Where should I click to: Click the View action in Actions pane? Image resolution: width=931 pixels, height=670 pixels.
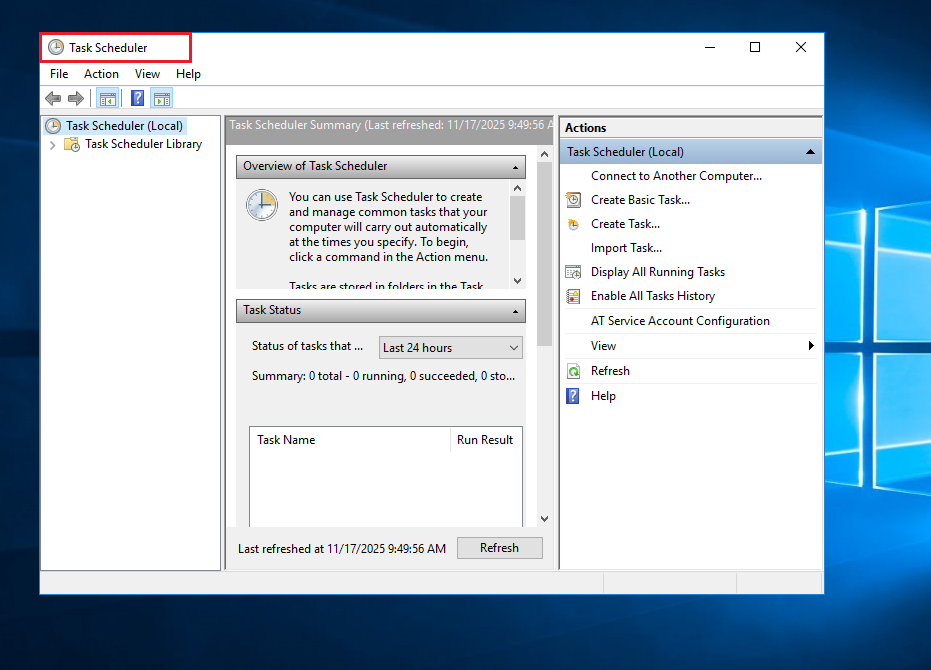603,346
